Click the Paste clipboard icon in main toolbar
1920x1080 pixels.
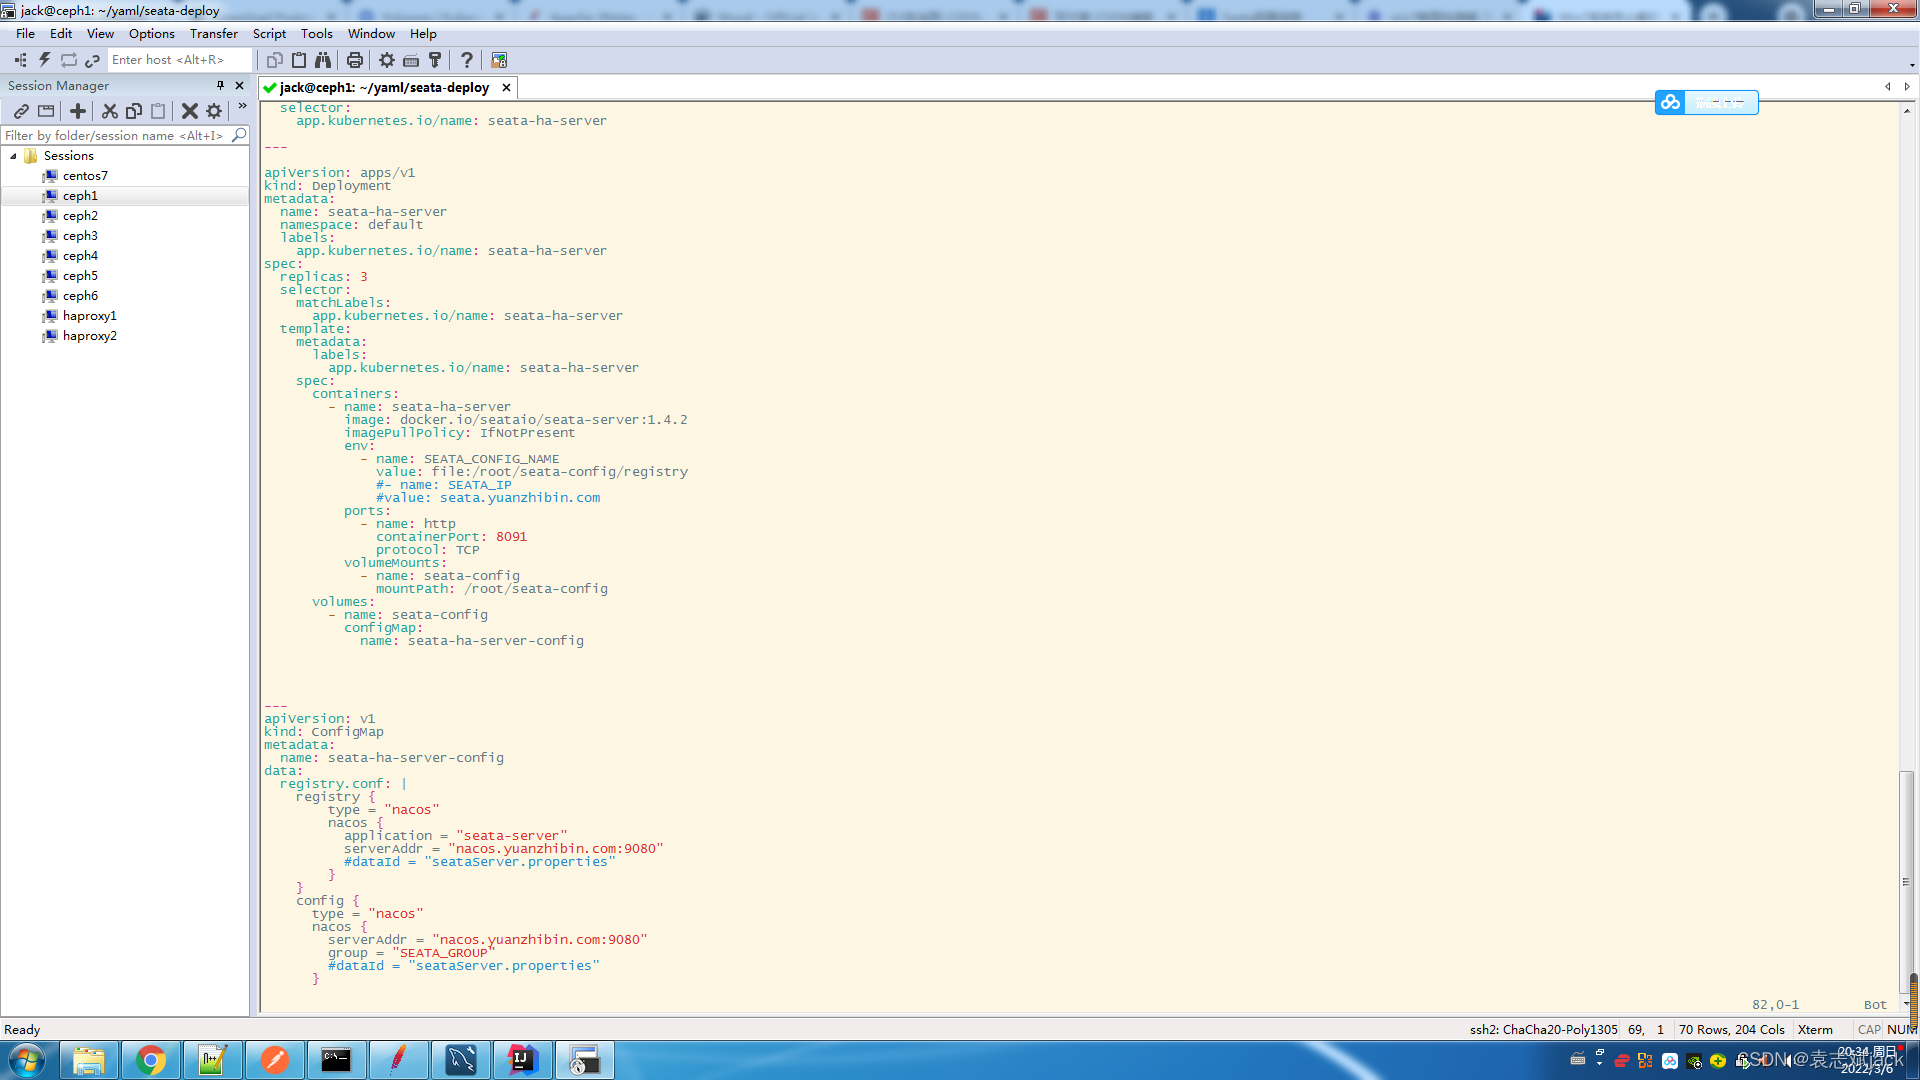click(299, 60)
